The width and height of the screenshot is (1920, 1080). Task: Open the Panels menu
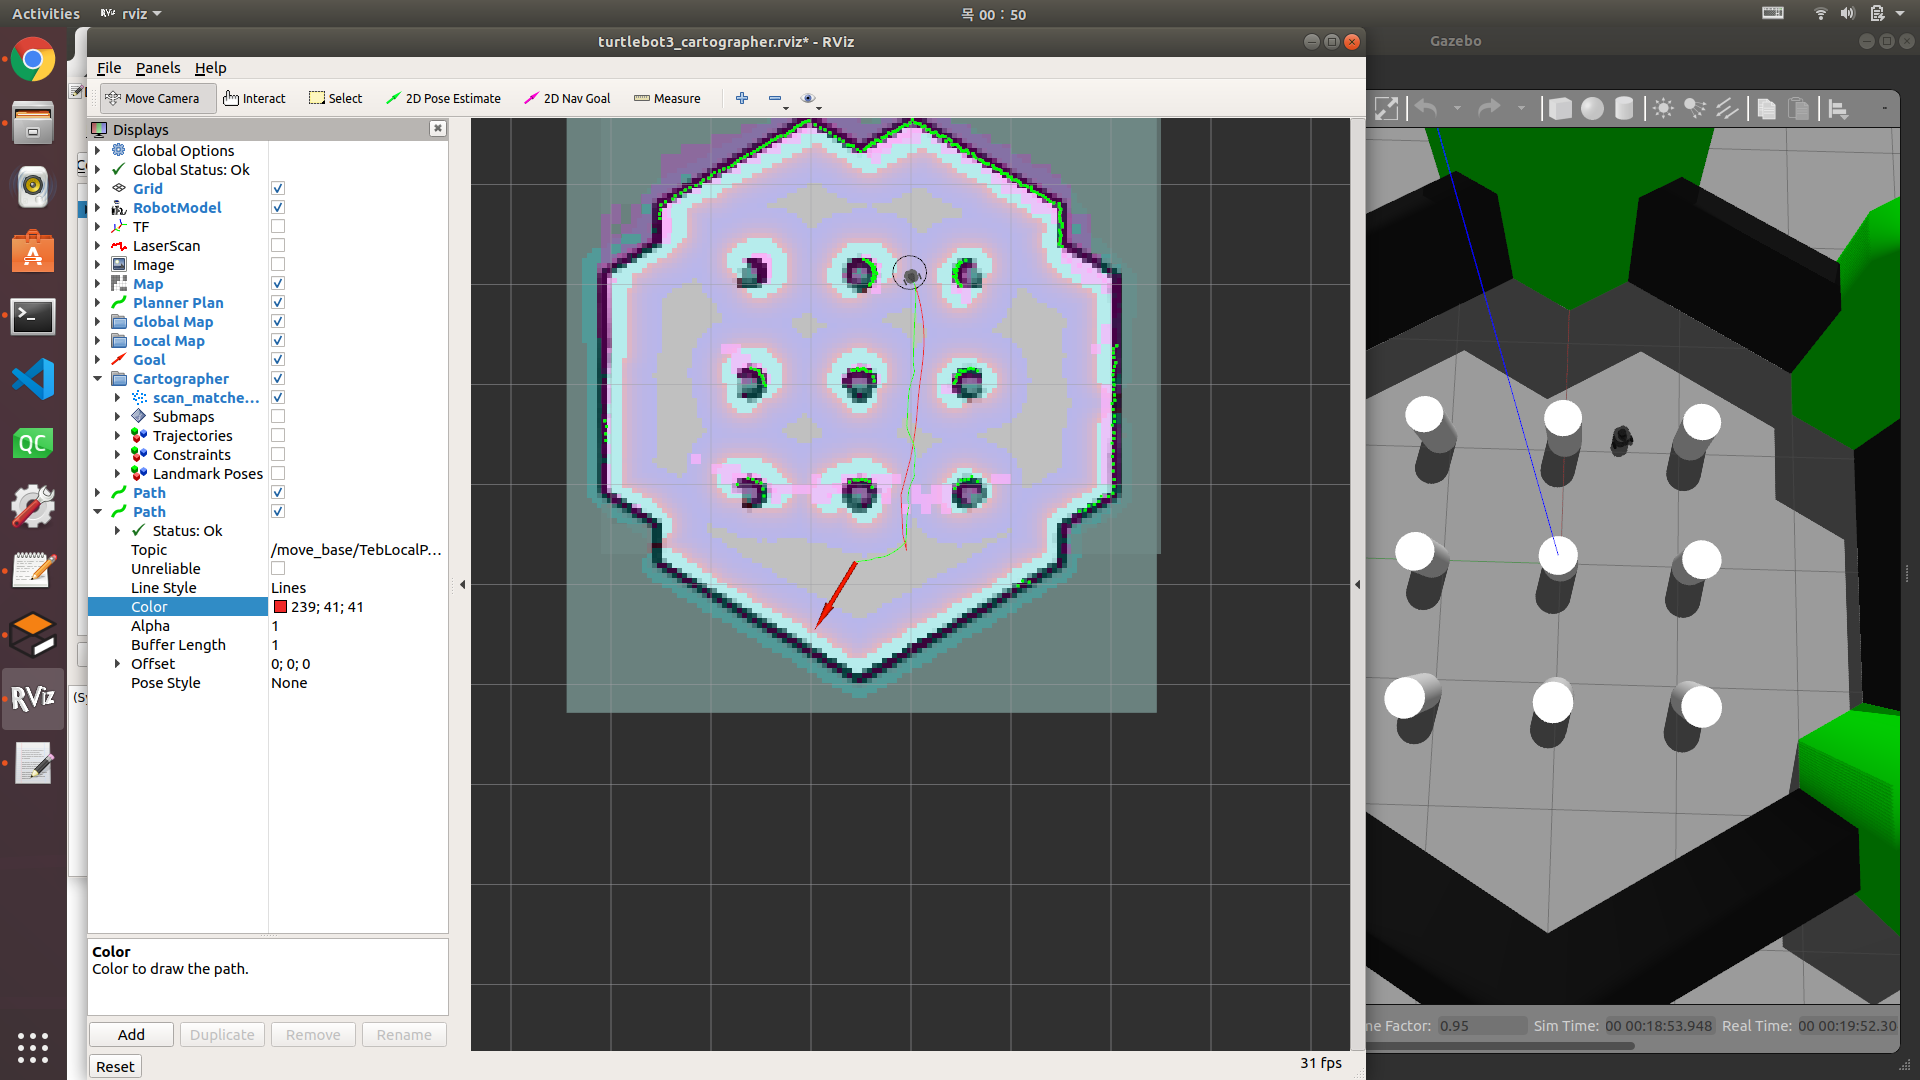click(x=158, y=67)
